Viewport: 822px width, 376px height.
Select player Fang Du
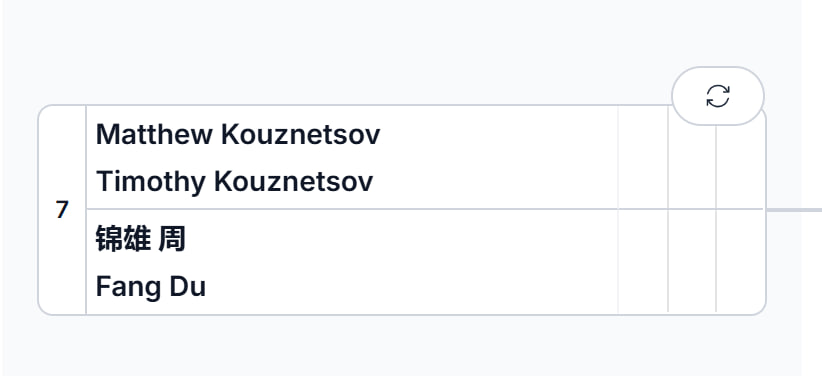click(x=150, y=287)
